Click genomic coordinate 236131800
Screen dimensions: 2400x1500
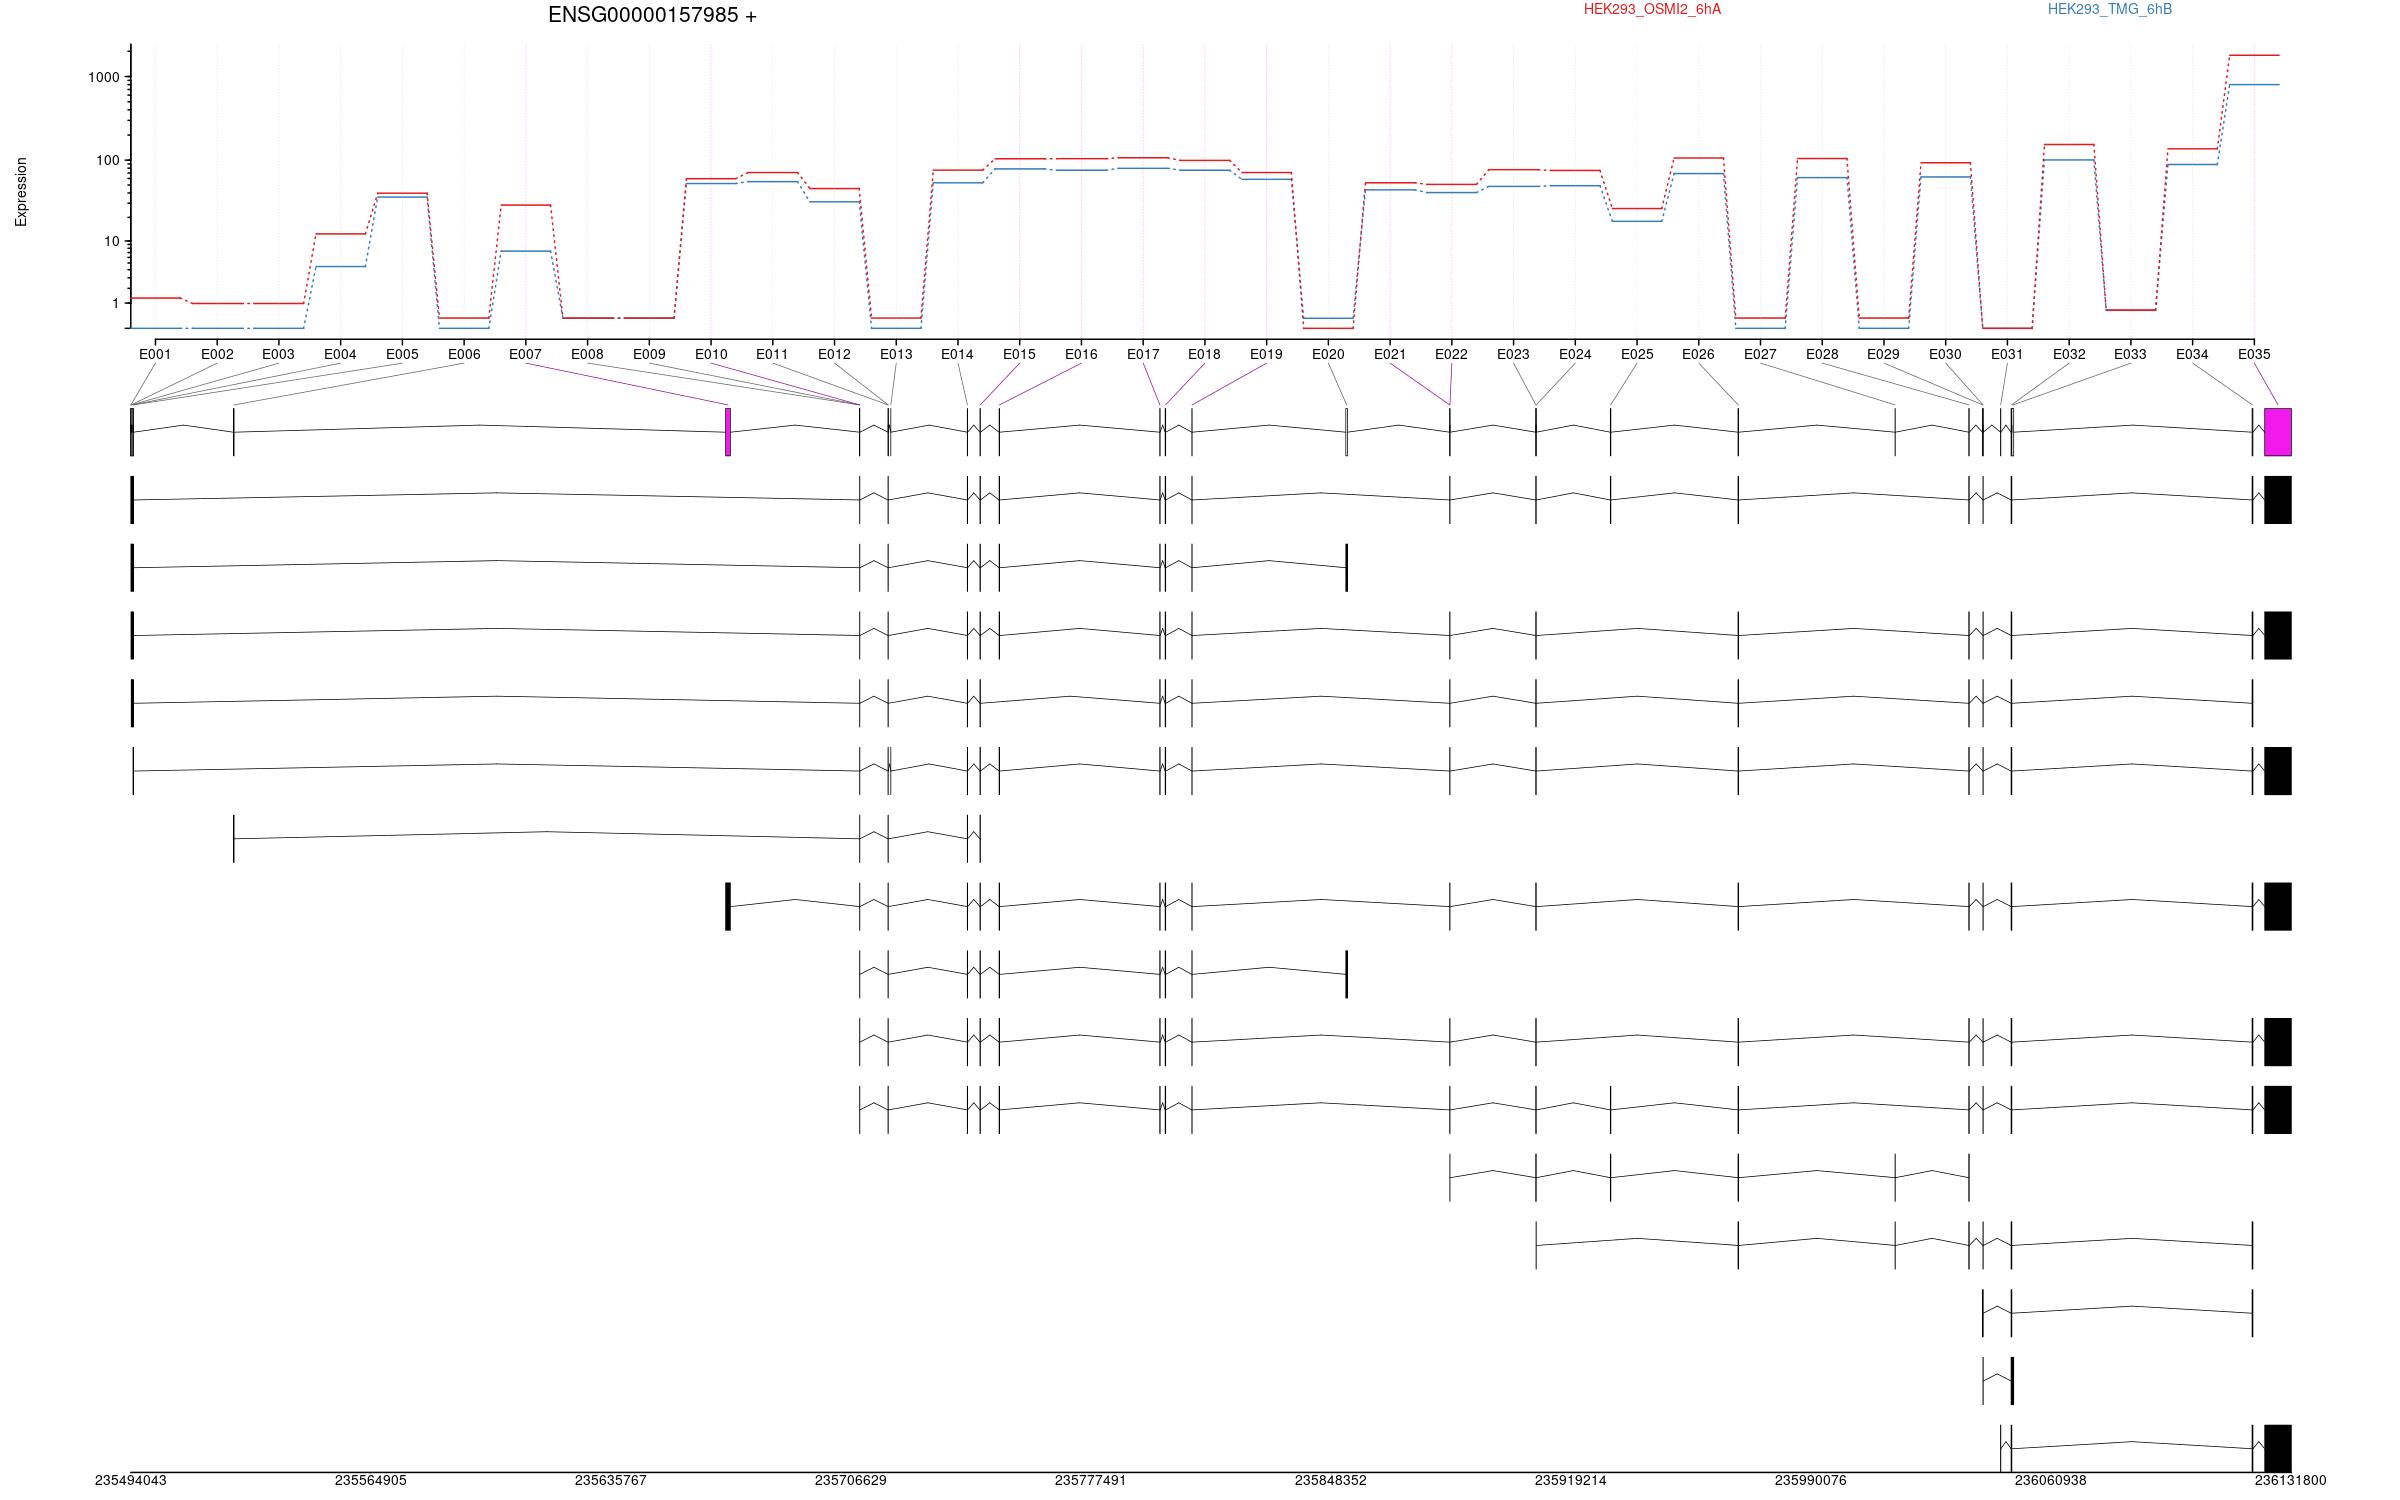2291,1480
